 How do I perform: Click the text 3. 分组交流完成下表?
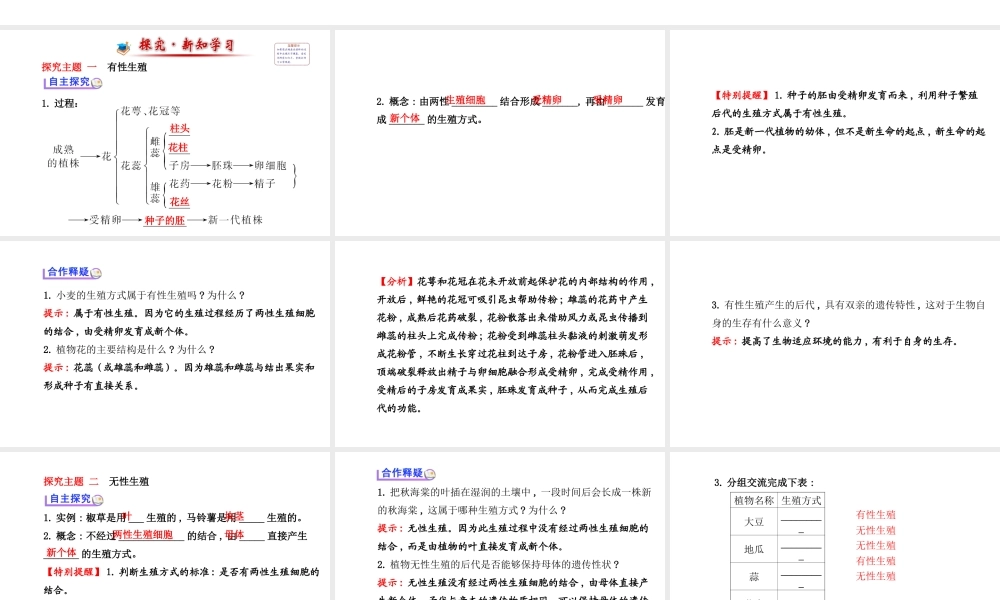click(x=764, y=483)
